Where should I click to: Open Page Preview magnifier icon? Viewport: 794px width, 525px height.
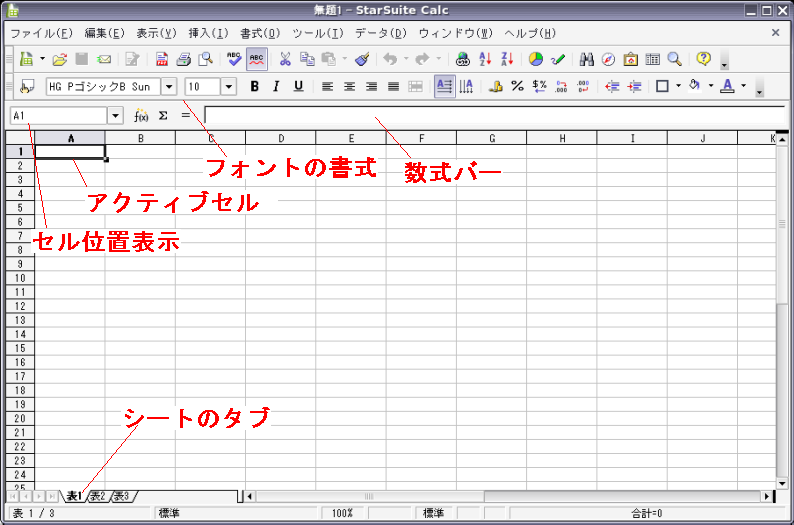point(206,59)
